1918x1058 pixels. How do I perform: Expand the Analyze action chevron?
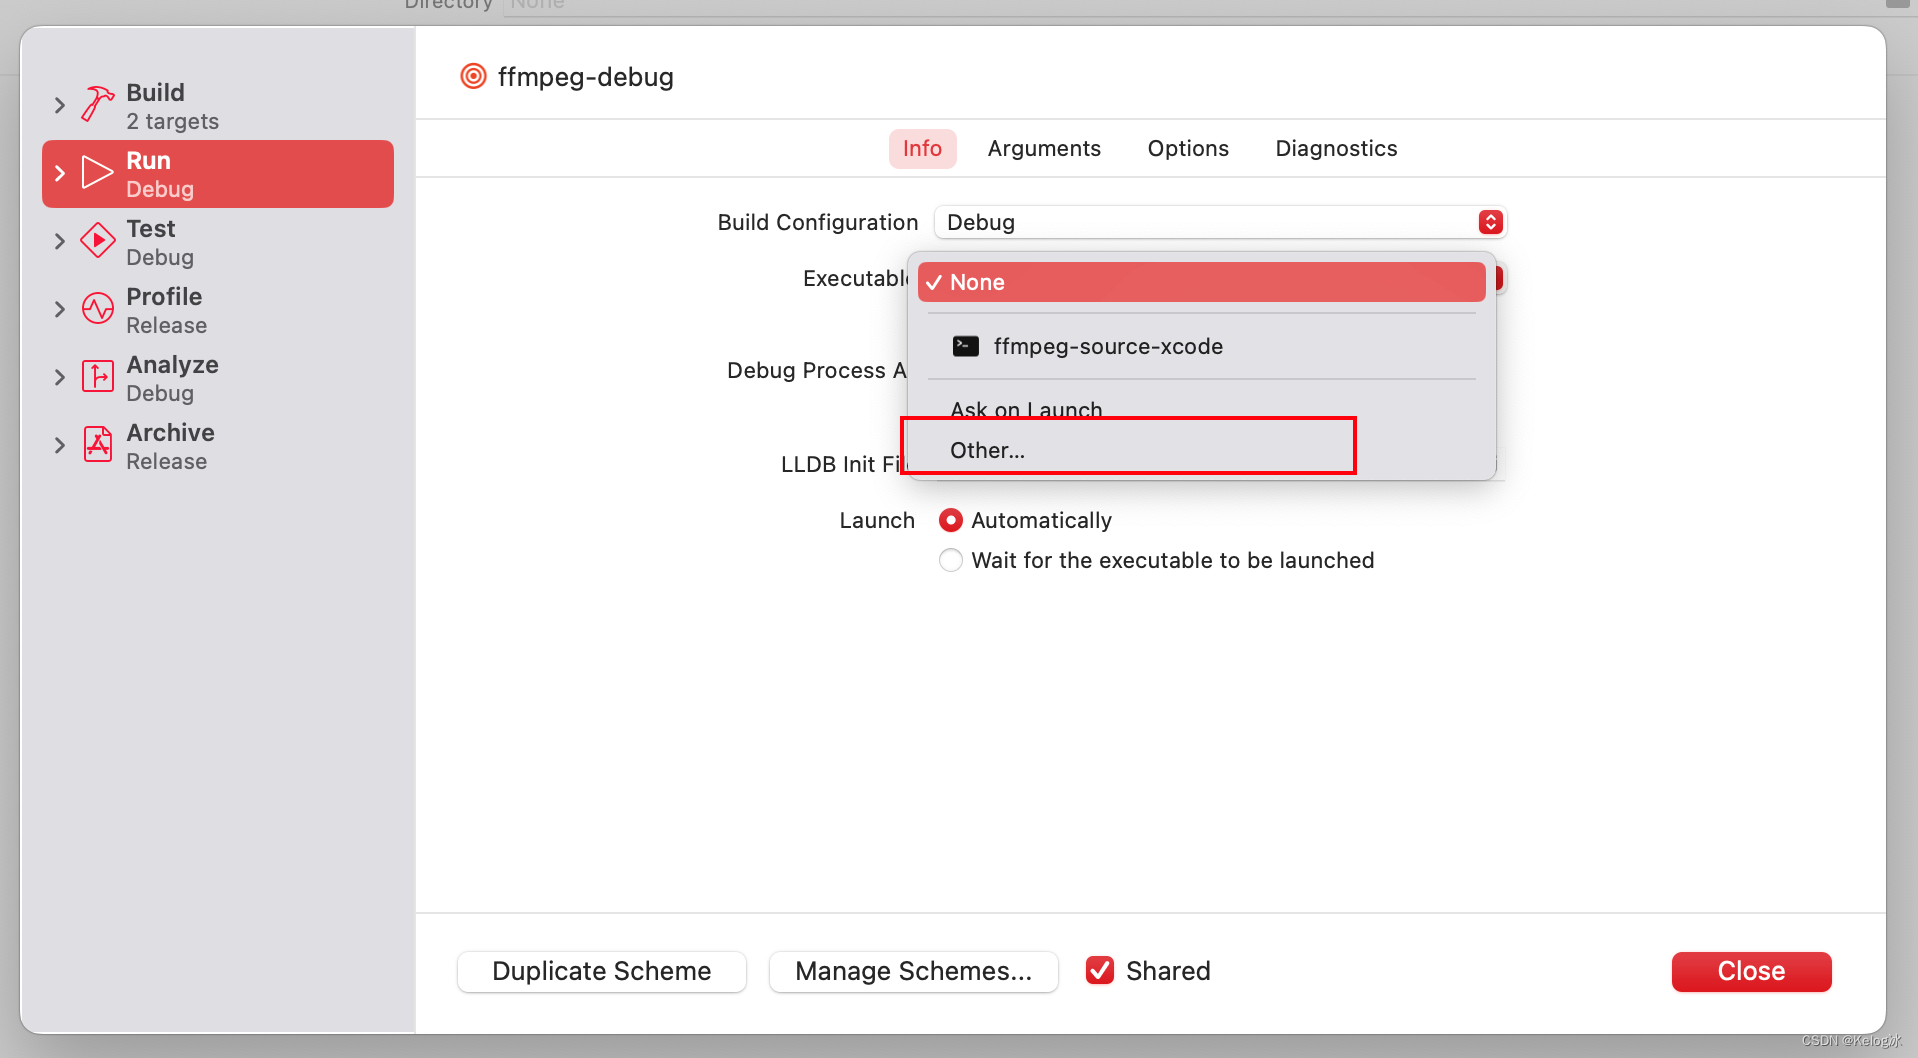pos(59,377)
